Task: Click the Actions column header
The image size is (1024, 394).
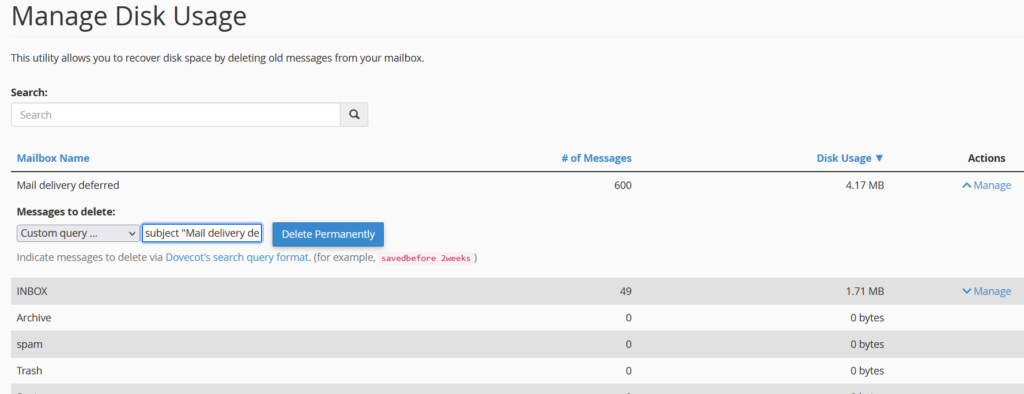Action: tap(986, 158)
